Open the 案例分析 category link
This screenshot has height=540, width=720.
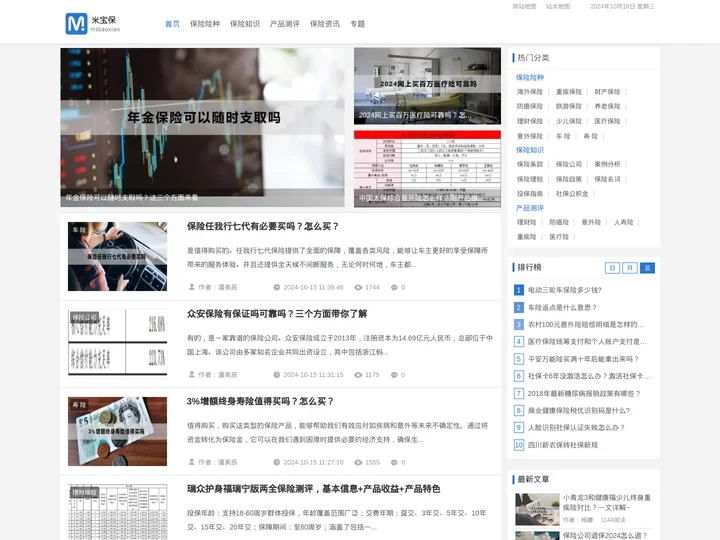[x=607, y=164]
